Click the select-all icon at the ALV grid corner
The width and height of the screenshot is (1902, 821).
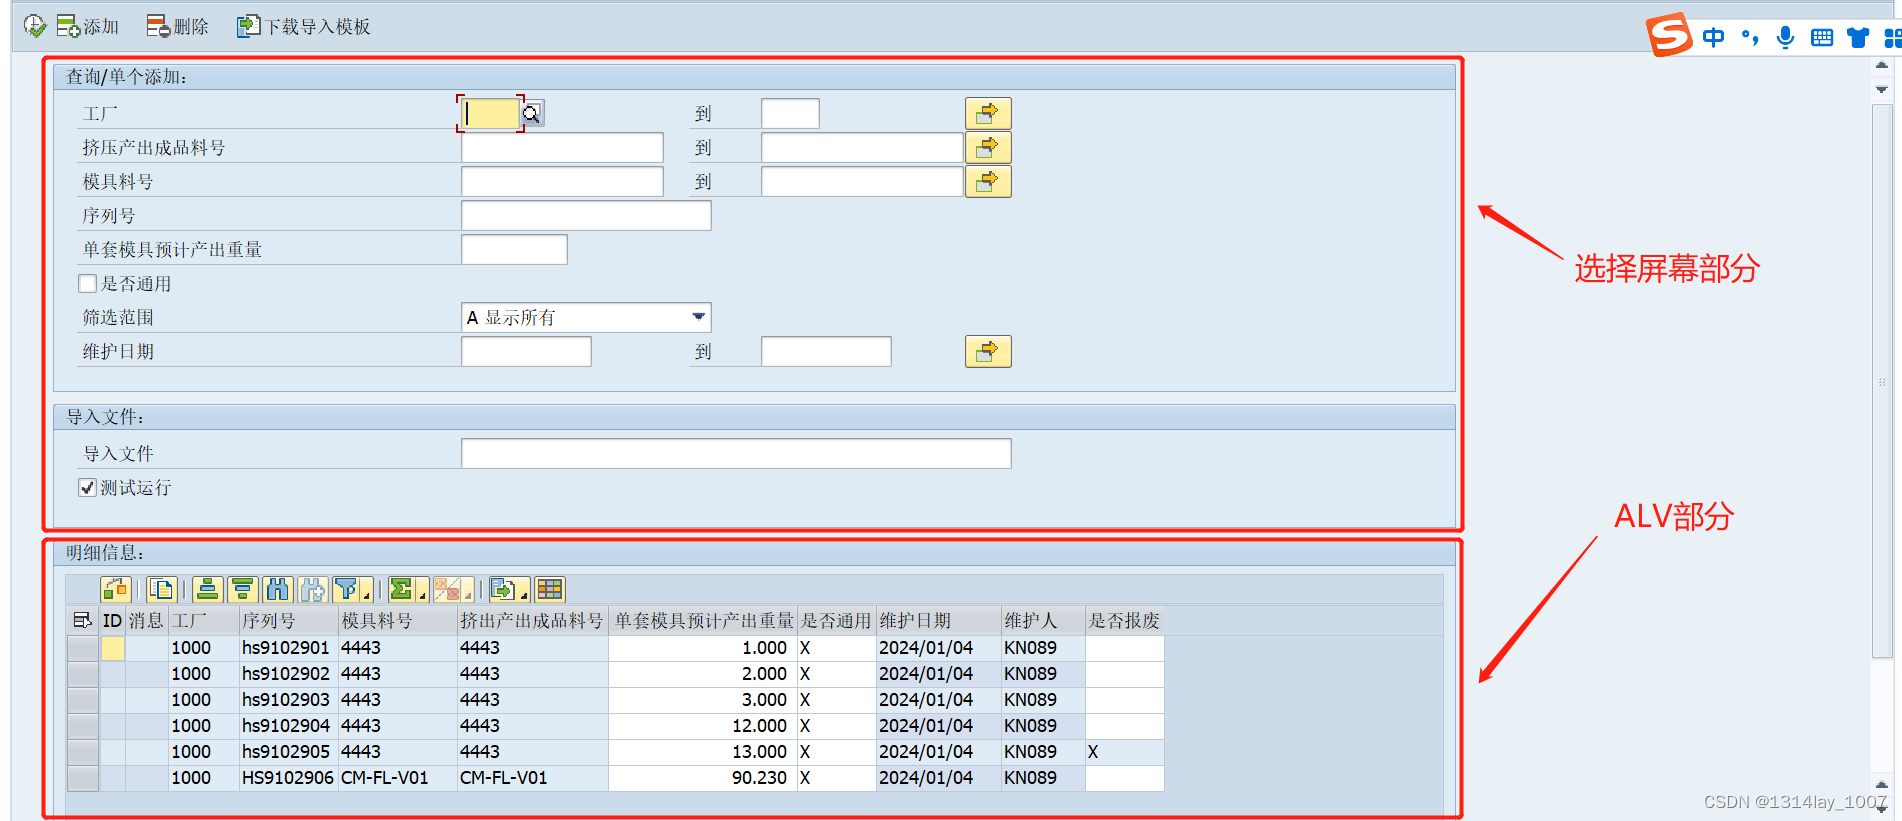tap(83, 621)
